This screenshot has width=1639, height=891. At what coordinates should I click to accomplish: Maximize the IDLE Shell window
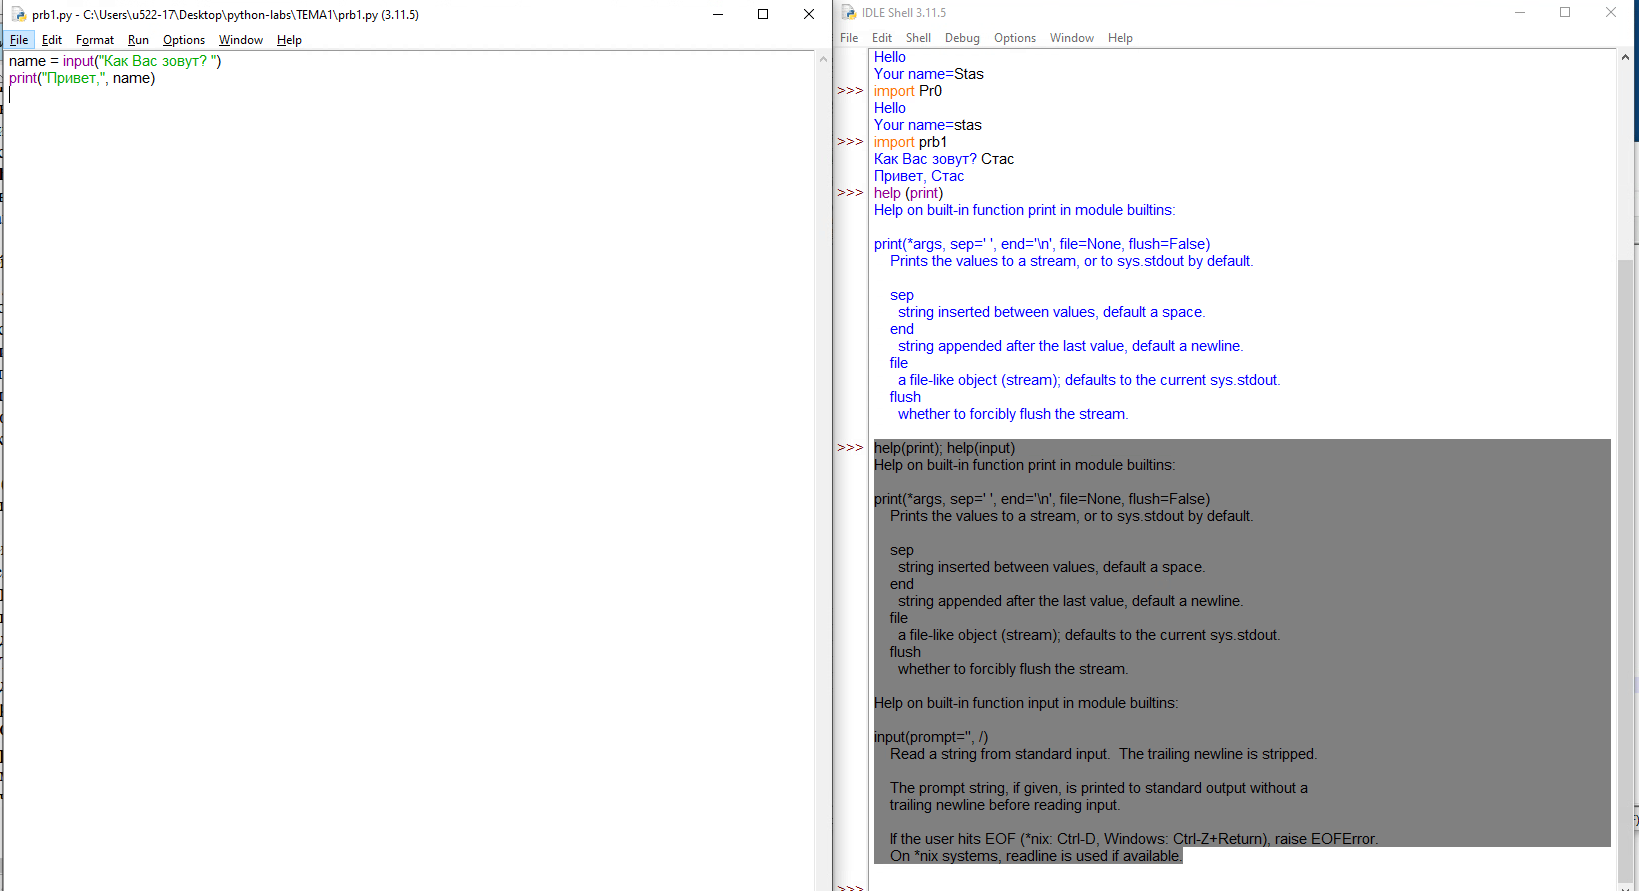[1565, 13]
